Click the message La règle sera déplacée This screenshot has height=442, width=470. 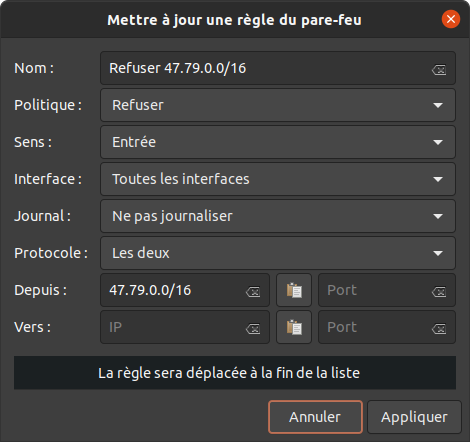click(x=235, y=373)
